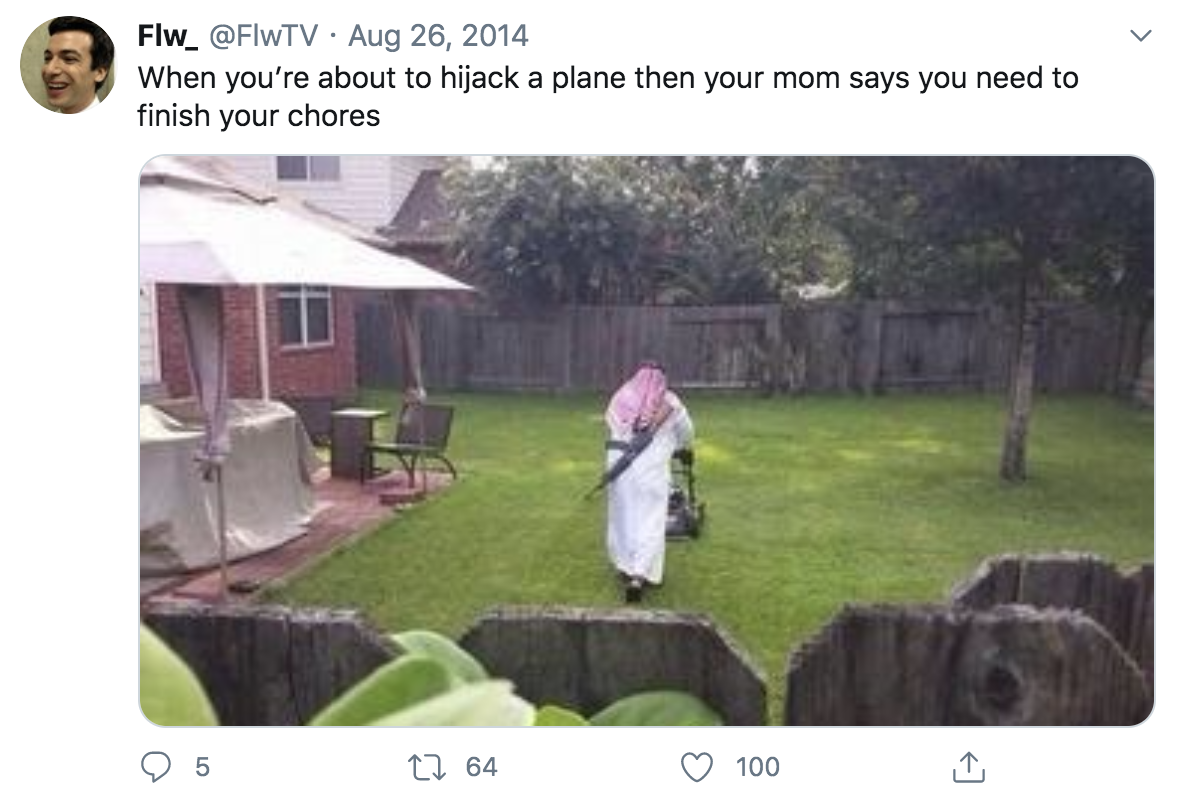
Task: Open the share tweet icon
Action: [969, 767]
